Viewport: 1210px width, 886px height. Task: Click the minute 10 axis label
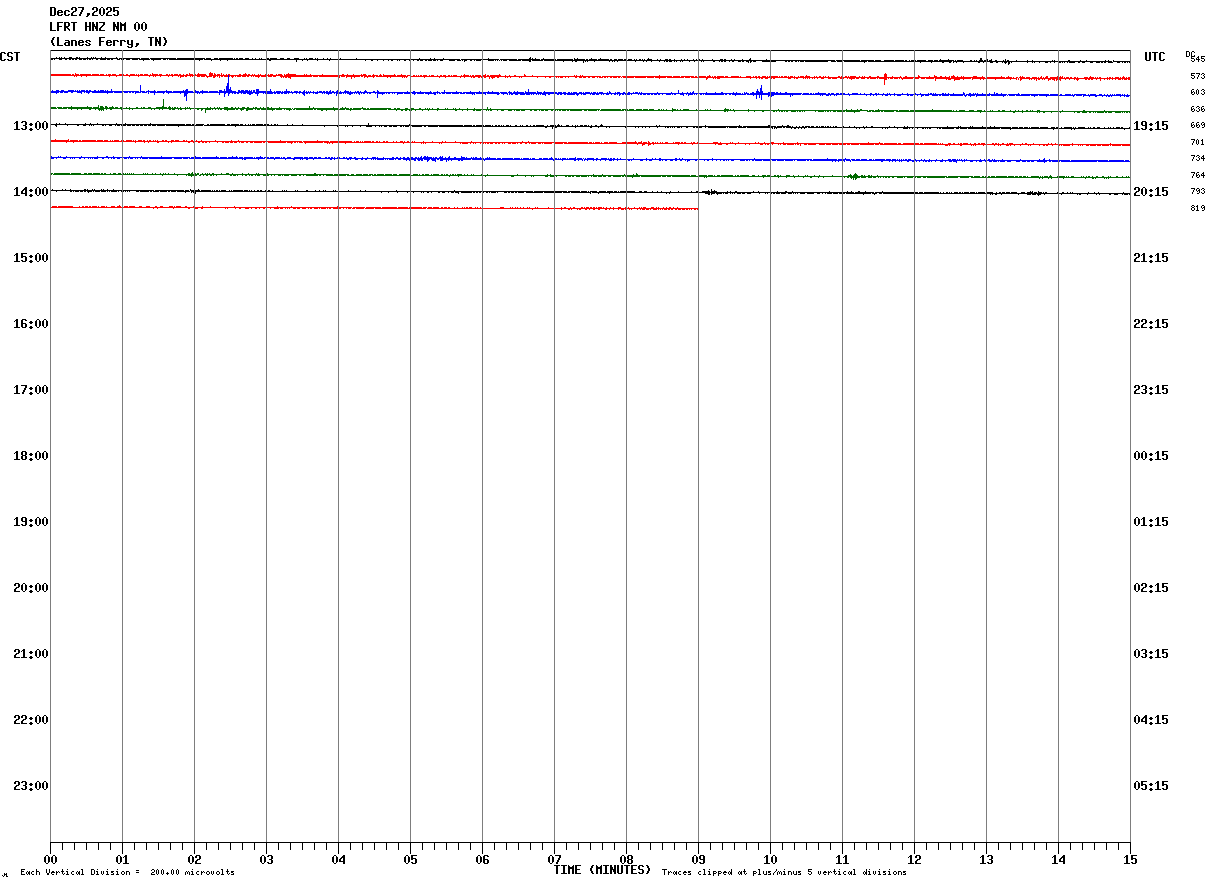[770, 860]
